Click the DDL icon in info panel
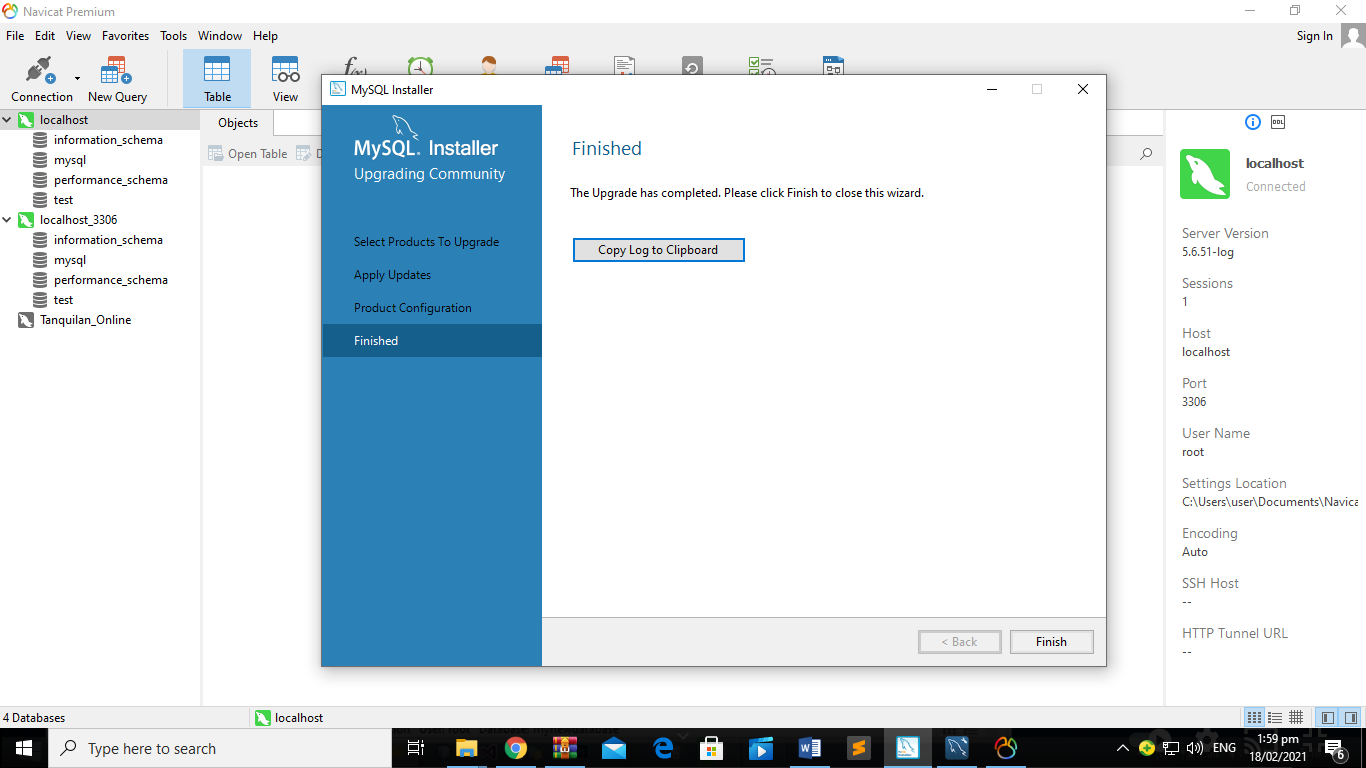 coord(1278,122)
